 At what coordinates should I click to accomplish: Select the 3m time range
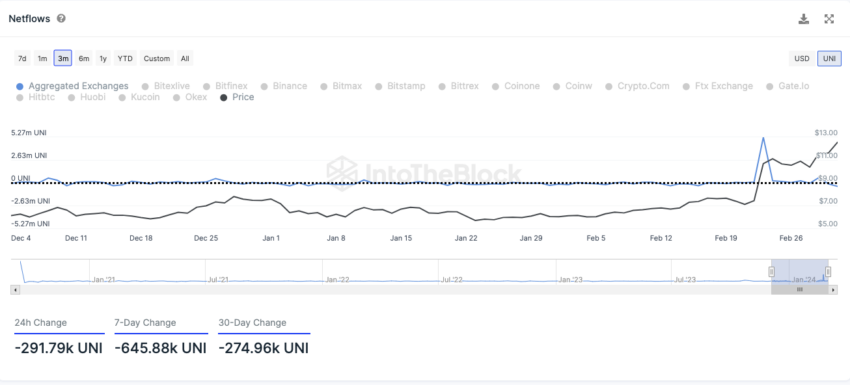[x=63, y=58]
